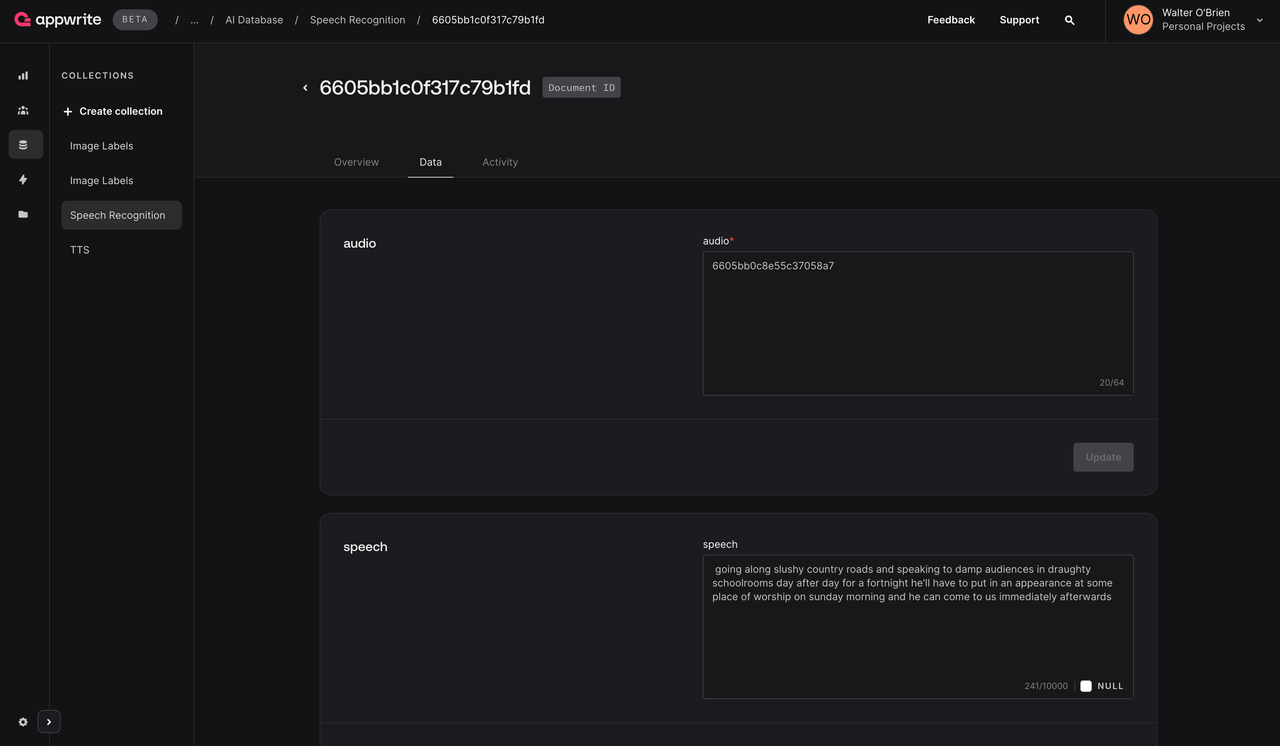Open the Storage folder sidebar icon
Screen dimensions: 1280x746
[x=23, y=214]
